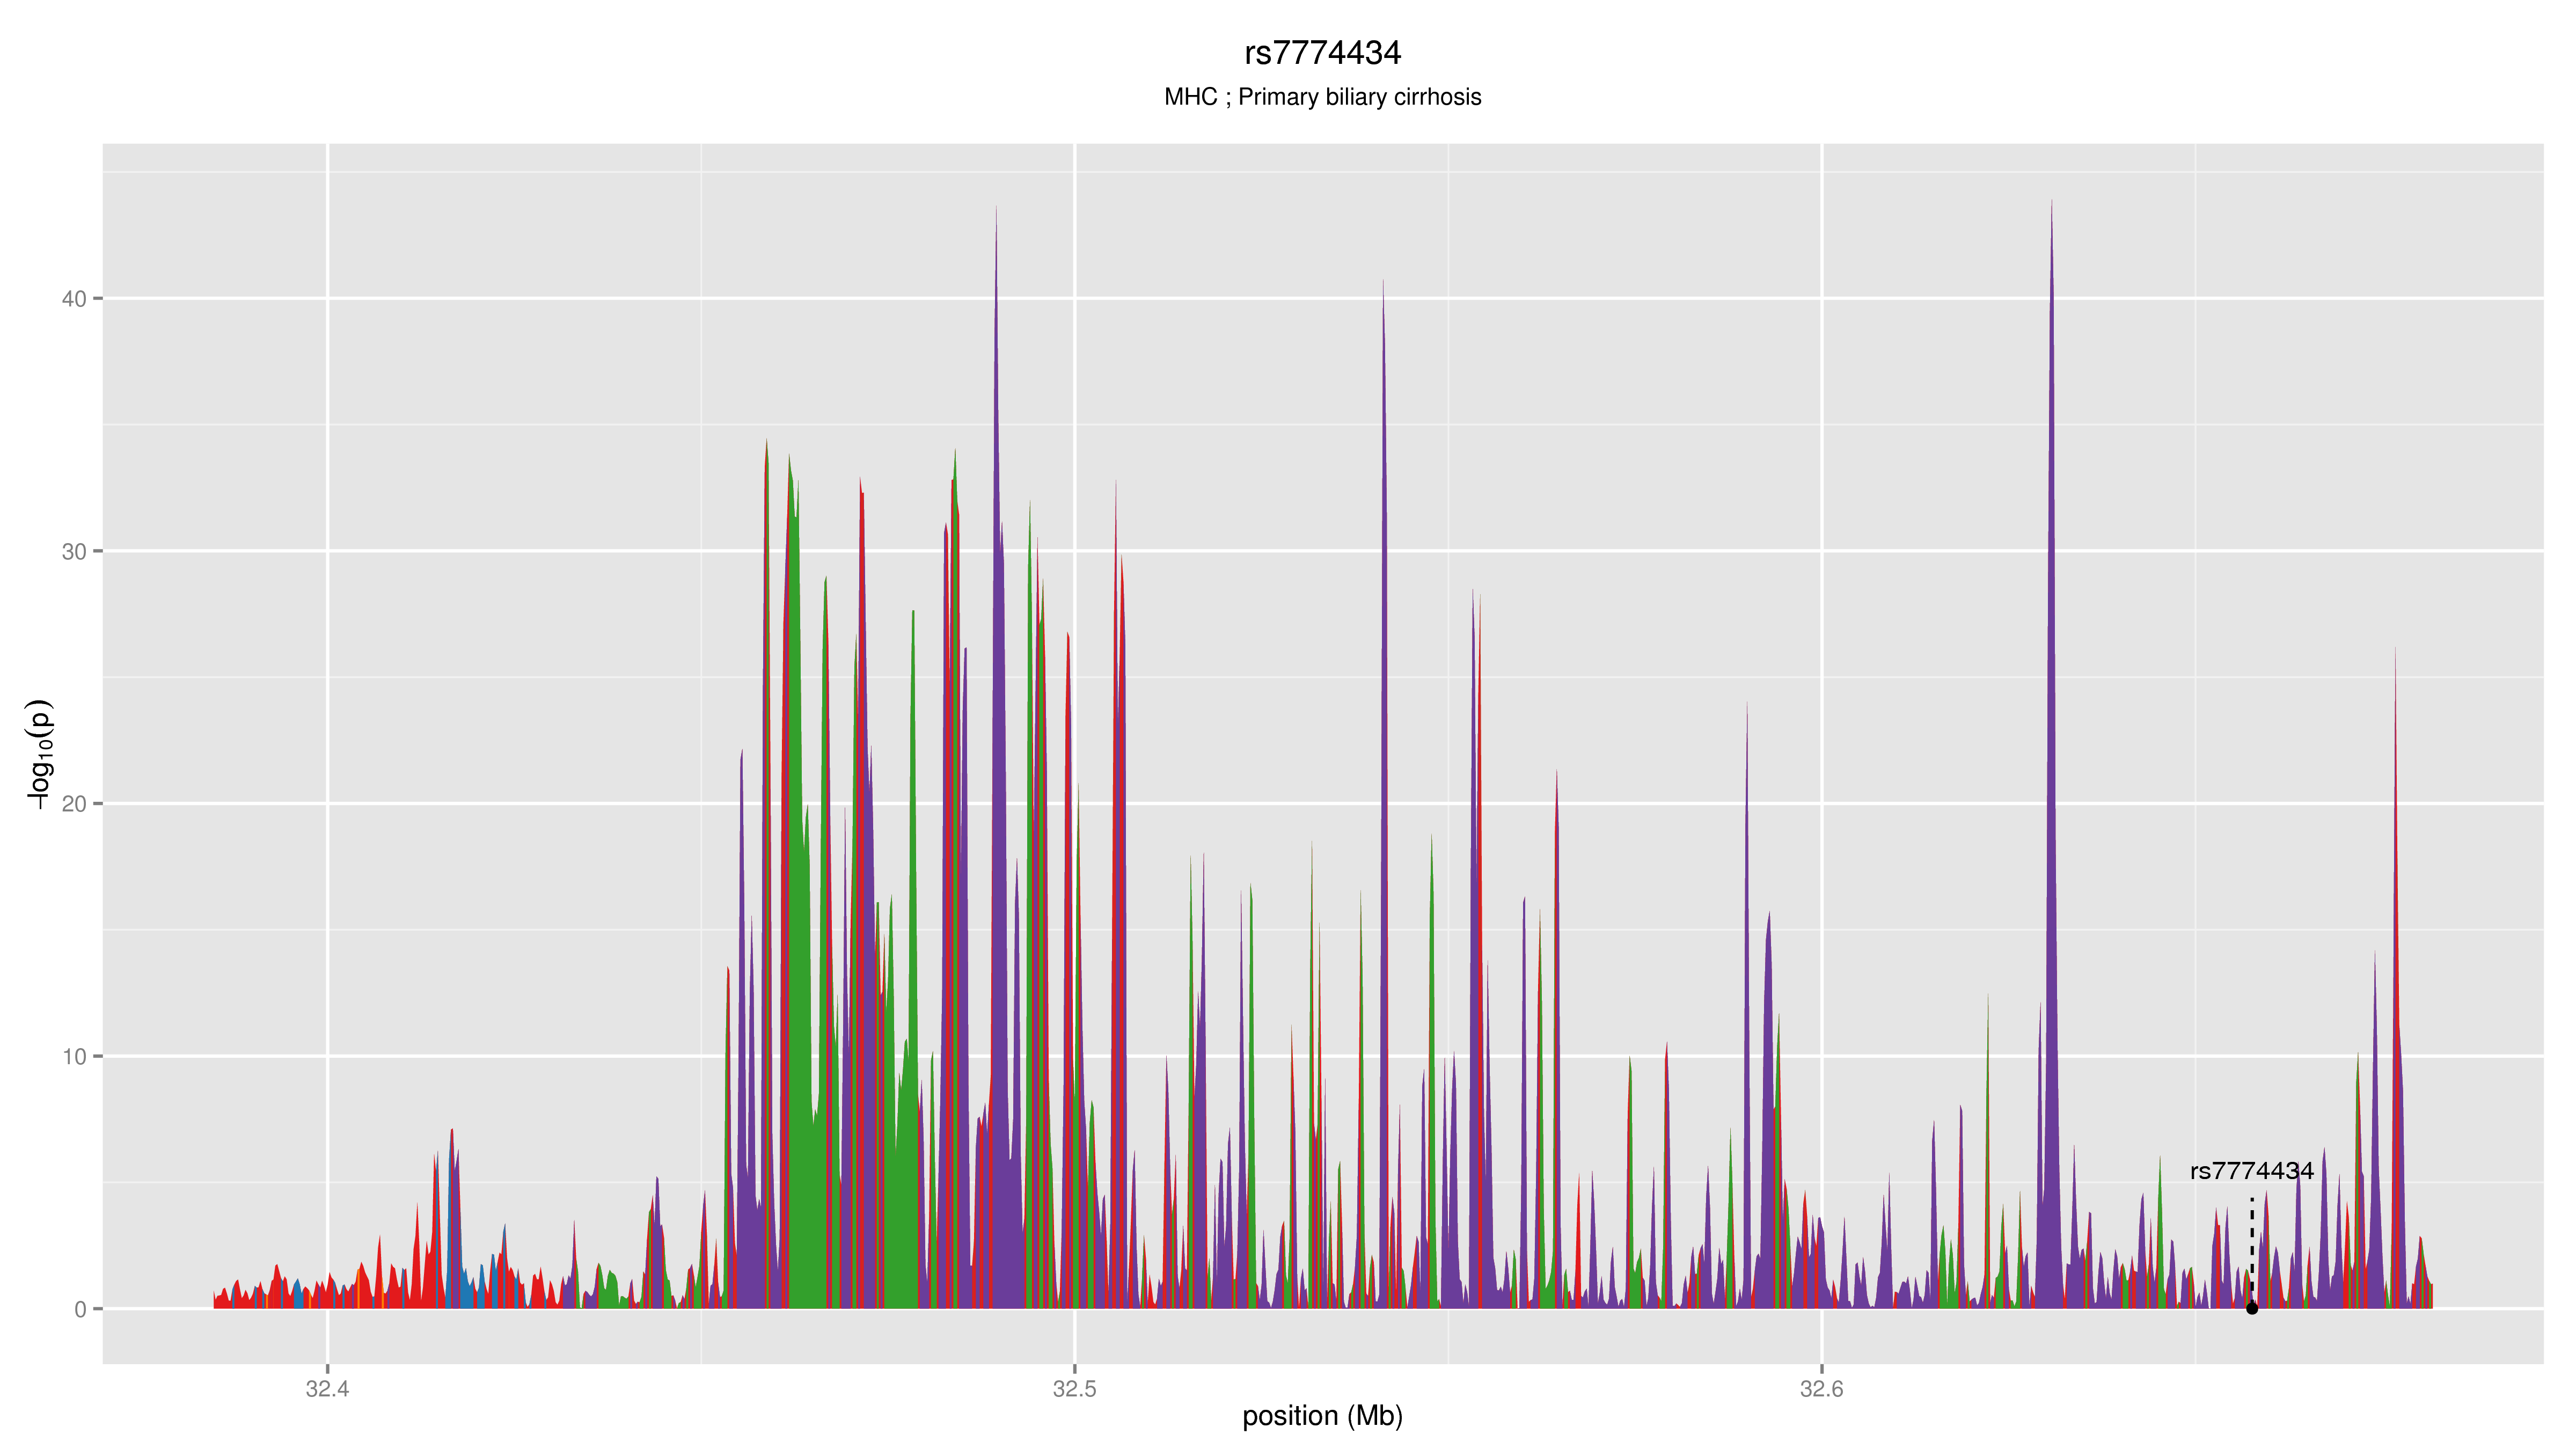The width and height of the screenshot is (2576, 1449).
Task: Click x-axis tick label 32.4
Action: 327,1389
